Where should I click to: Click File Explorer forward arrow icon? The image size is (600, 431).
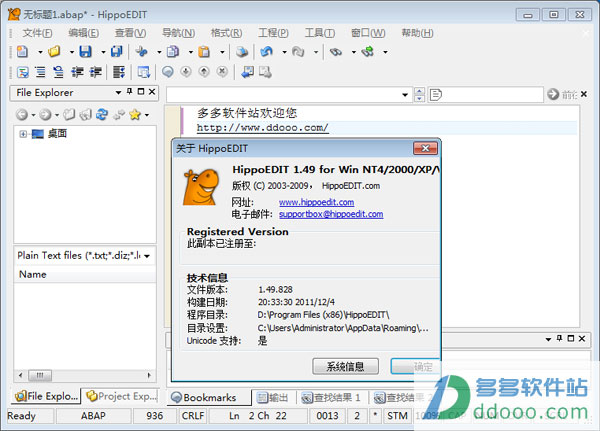pyautogui.click(x=45, y=114)
